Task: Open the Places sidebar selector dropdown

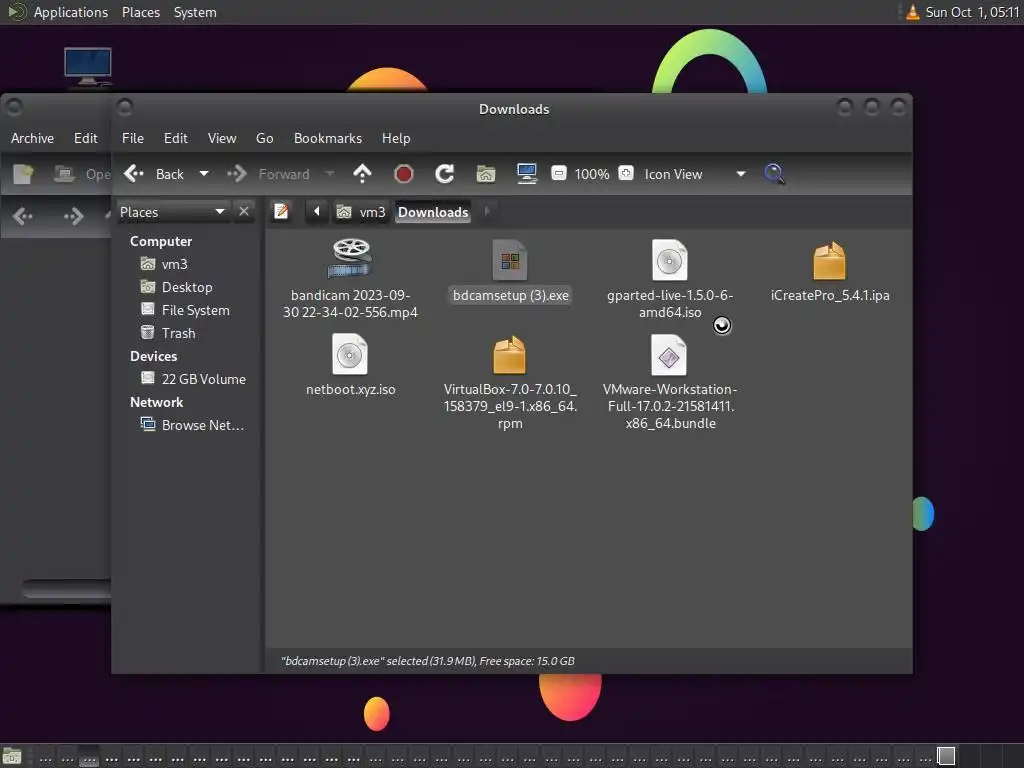Action: pyautogui.click(x=172, y=212)
